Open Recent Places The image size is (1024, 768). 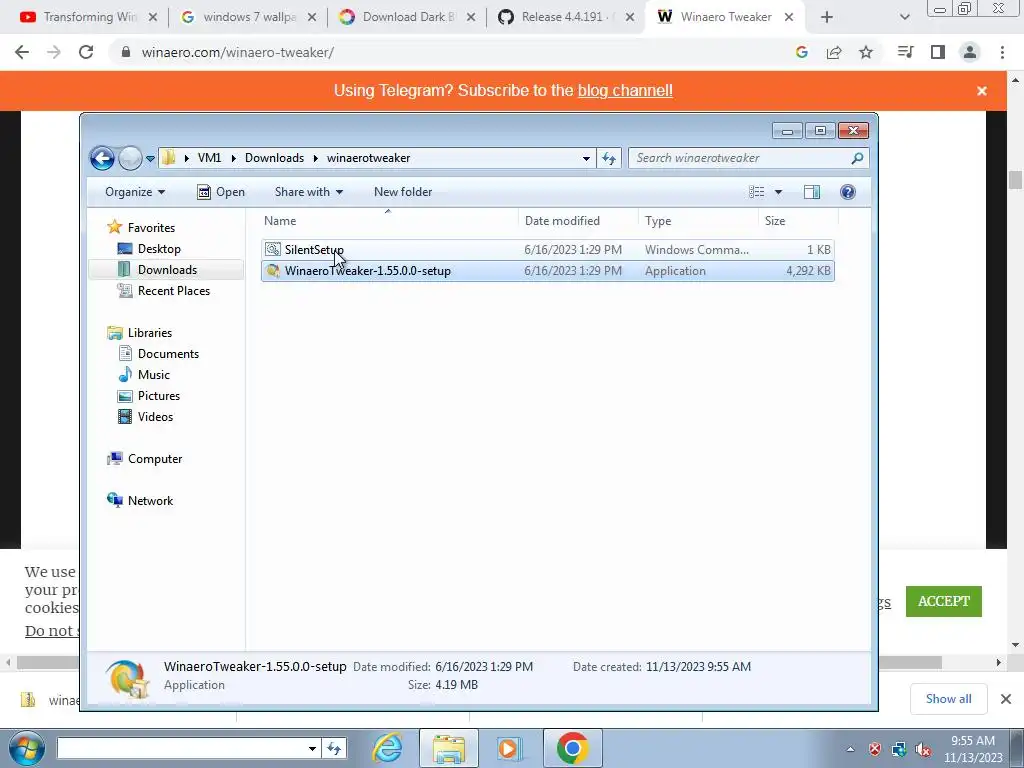[x=173, y=291]
